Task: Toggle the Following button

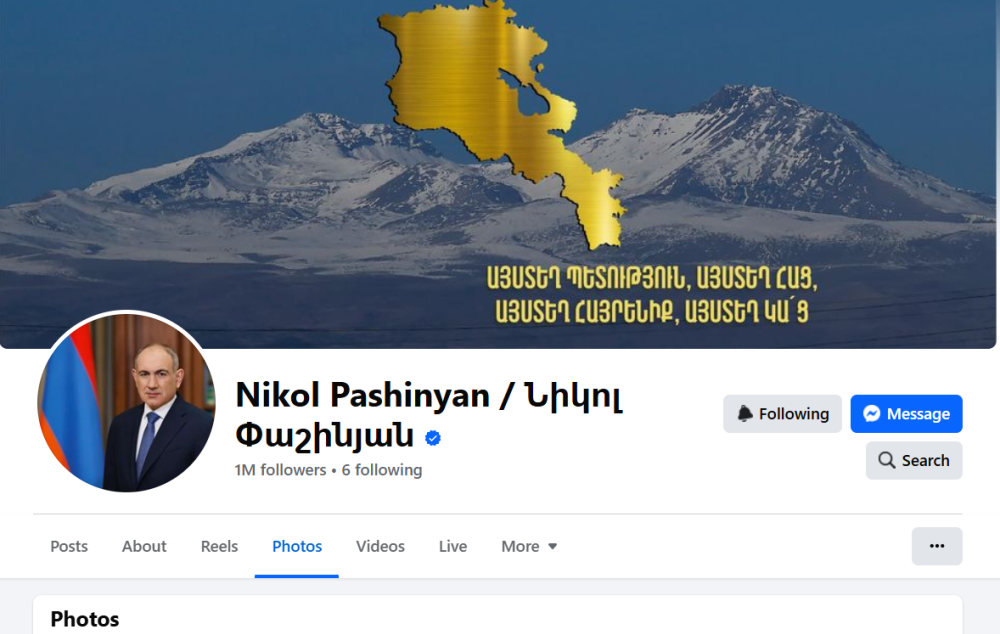Action: tap(782, 414)
